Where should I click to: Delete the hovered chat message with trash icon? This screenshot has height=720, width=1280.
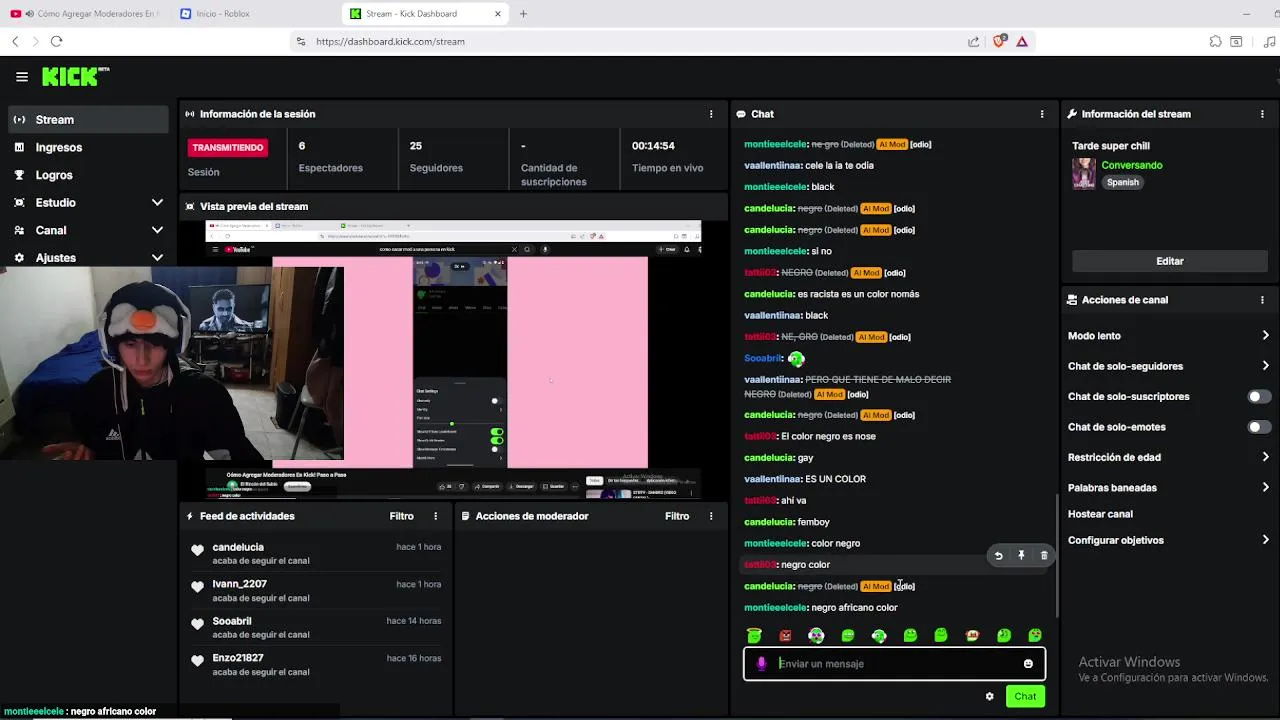1044,556
